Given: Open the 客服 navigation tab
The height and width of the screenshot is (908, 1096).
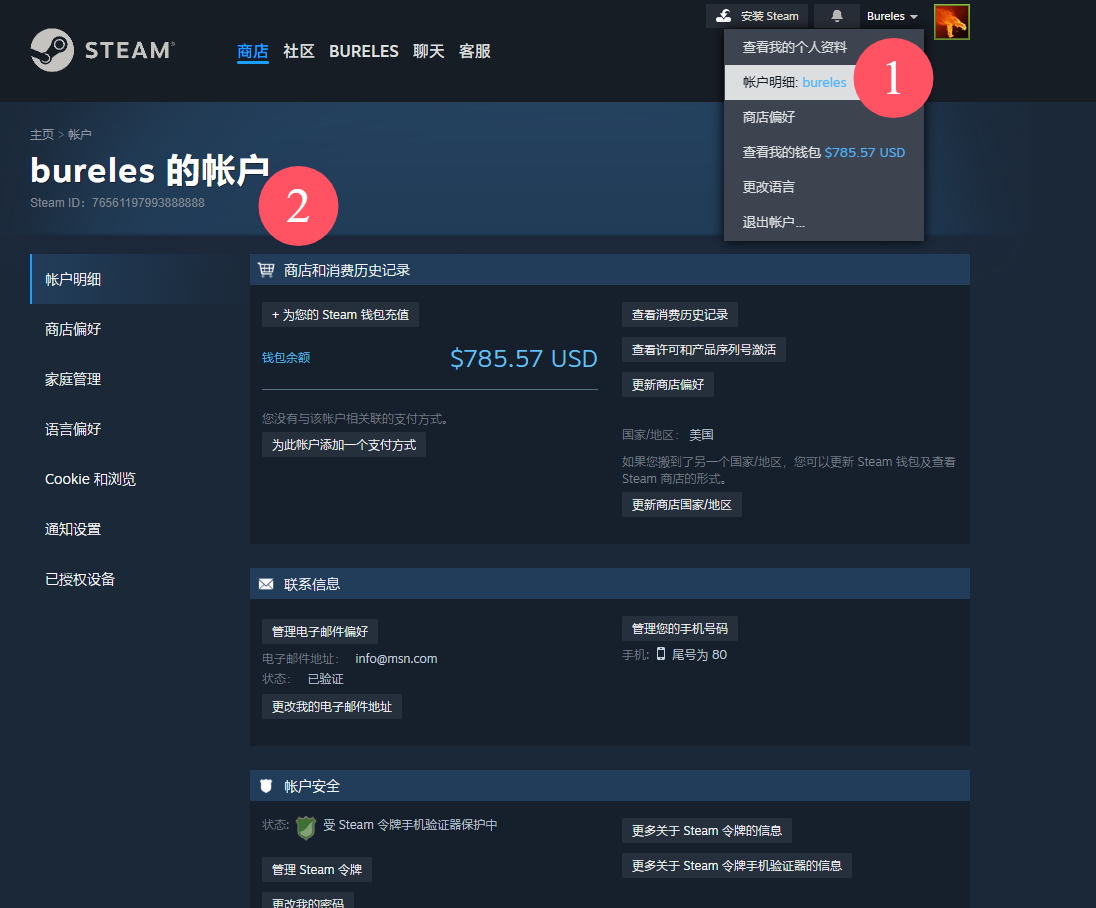Looking at the screenshot, I should [x=475, y=51].
